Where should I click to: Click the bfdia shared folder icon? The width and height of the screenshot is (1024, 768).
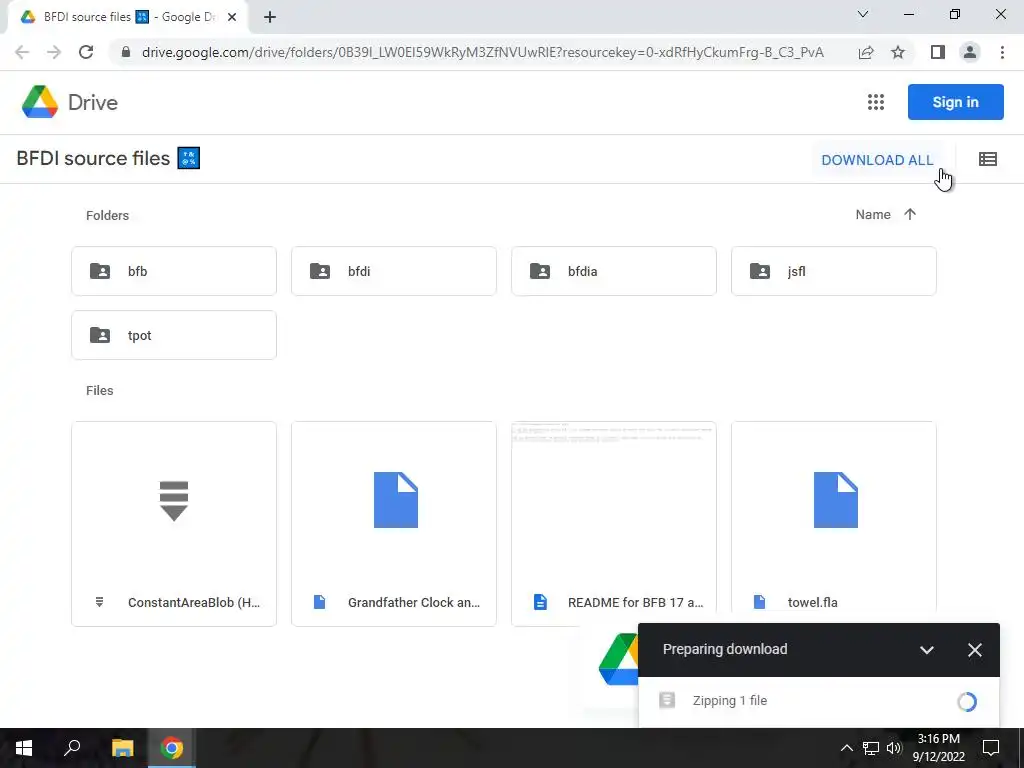click(x=540, y=271)
